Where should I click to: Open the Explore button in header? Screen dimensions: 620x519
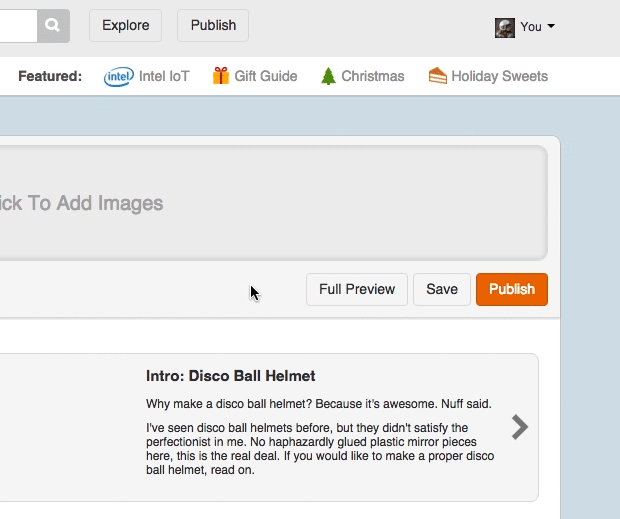click(x=125, y=26)
